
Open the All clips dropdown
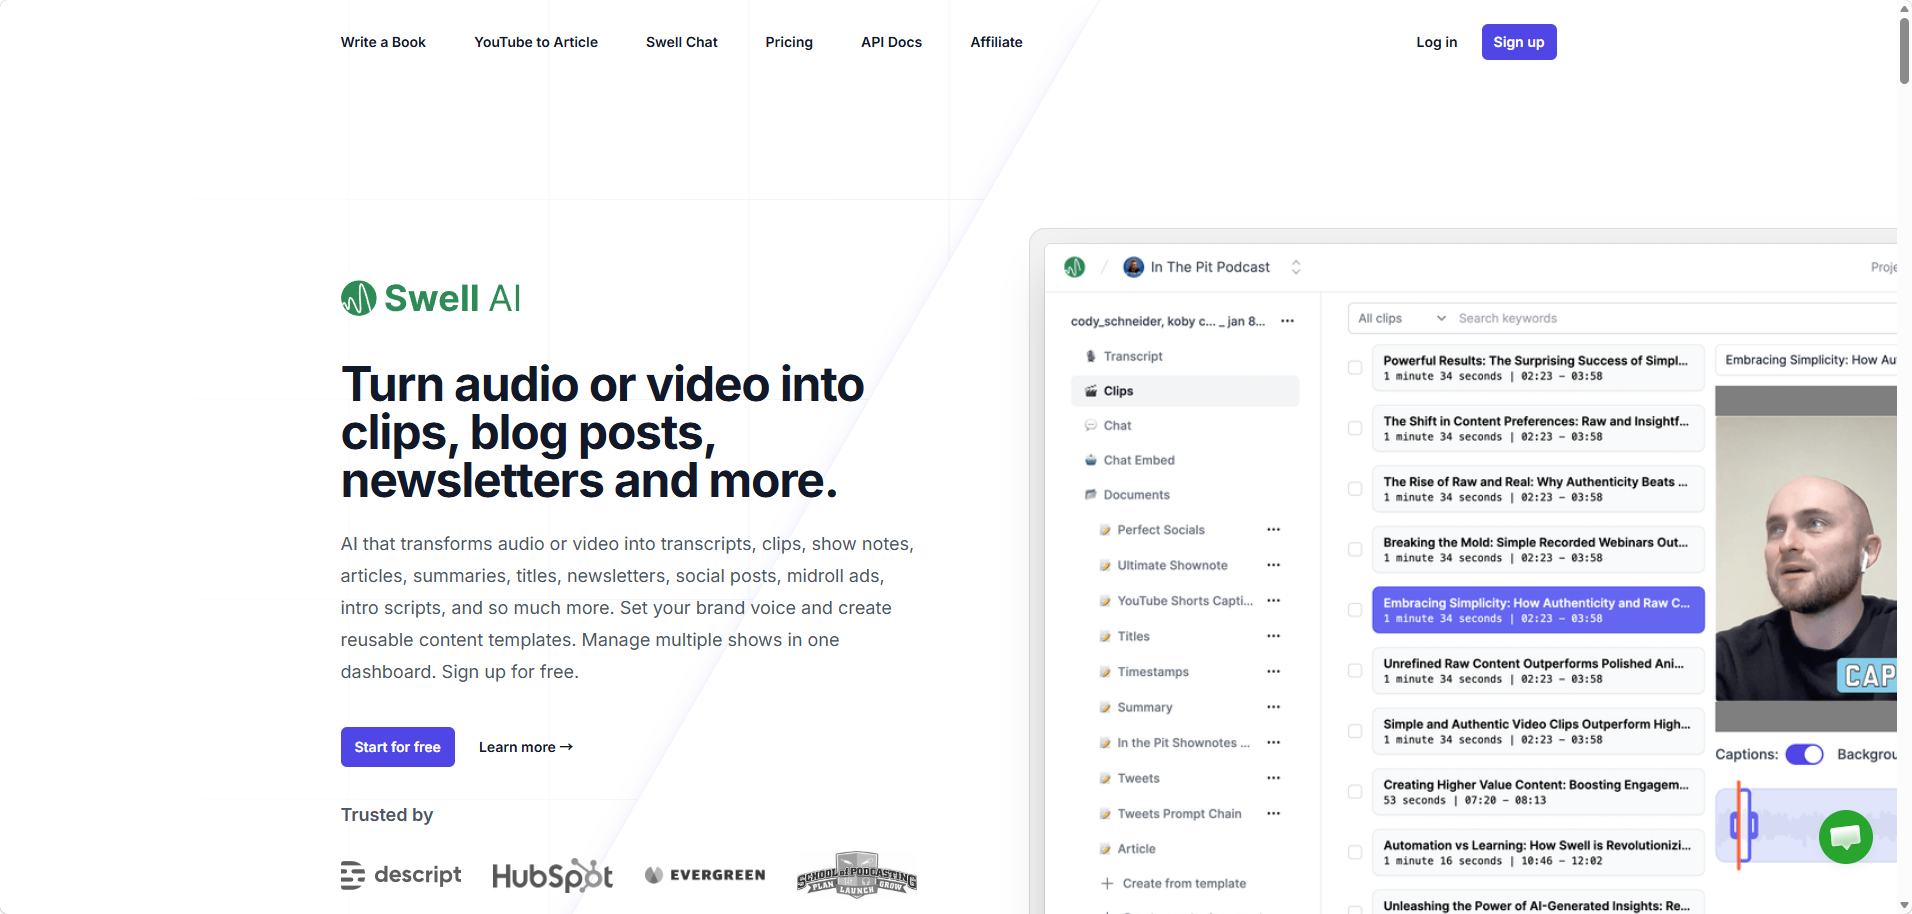[1402, 319]
